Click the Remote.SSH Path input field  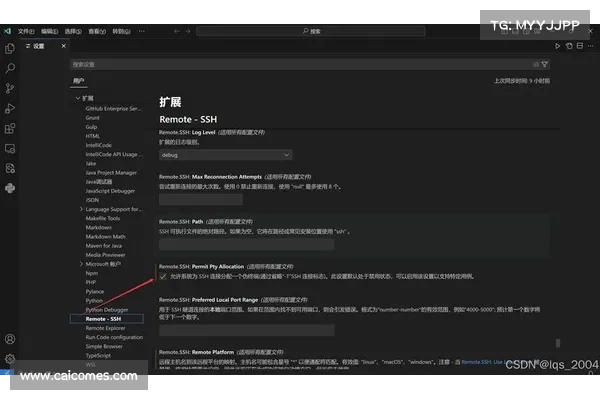point(246,245)
